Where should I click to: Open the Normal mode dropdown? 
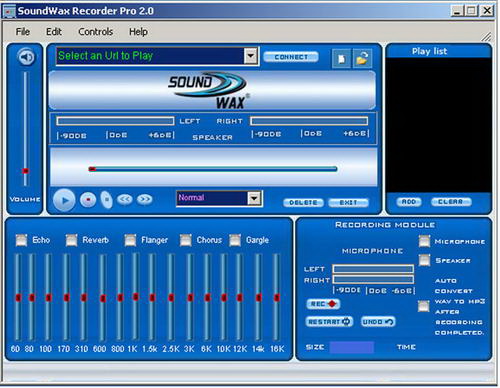[x=254, y=199]
